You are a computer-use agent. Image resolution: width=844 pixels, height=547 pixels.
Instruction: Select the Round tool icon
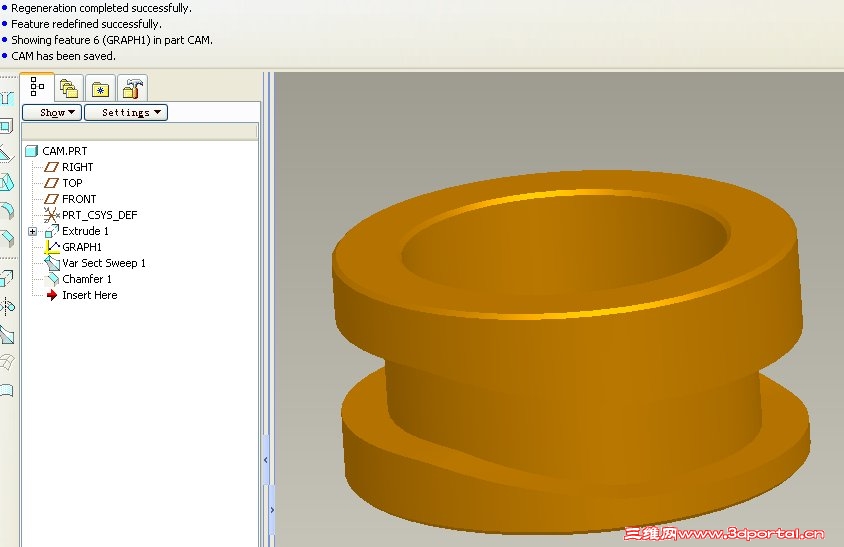click(x=6, y=210)
